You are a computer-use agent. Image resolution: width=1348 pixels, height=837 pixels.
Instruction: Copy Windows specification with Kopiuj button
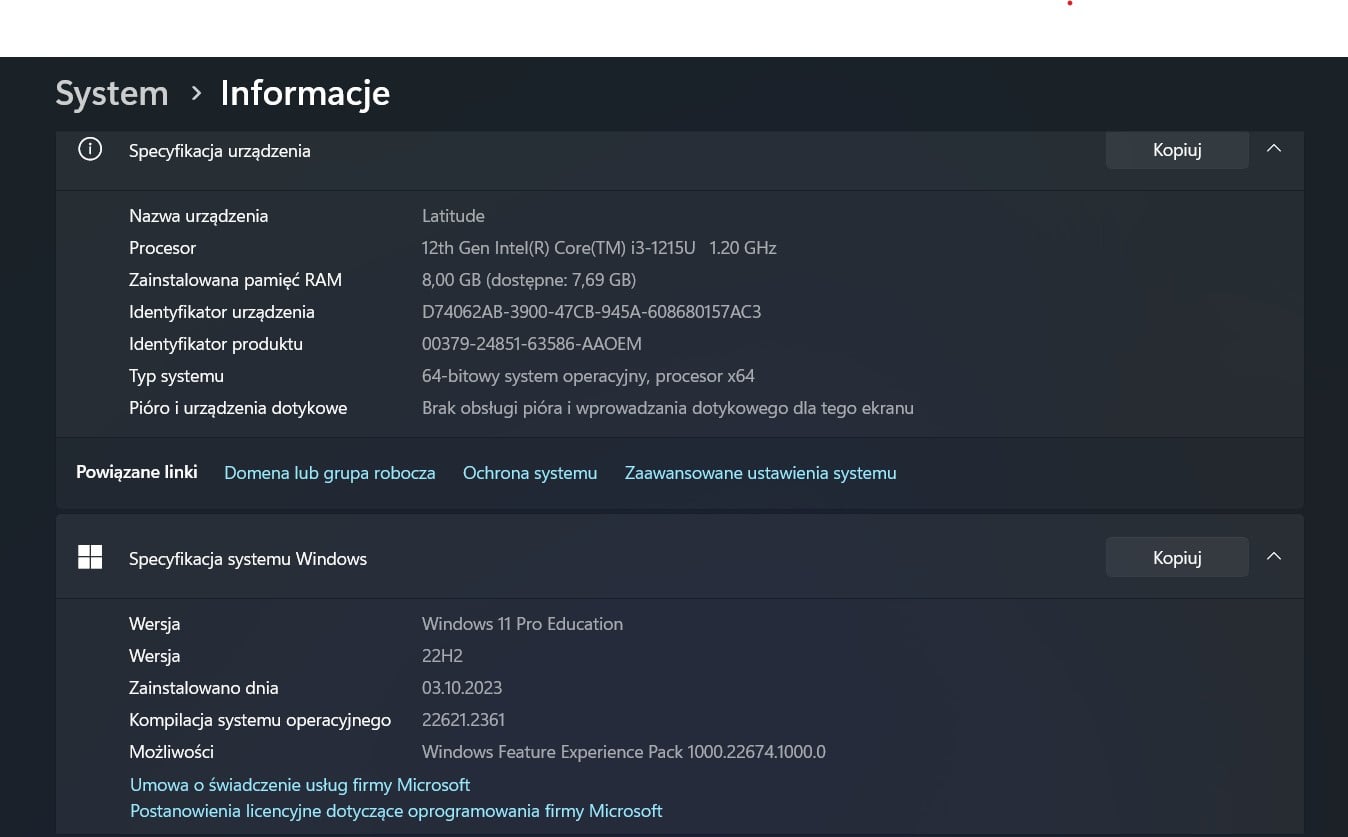[x=1177, y=558]
